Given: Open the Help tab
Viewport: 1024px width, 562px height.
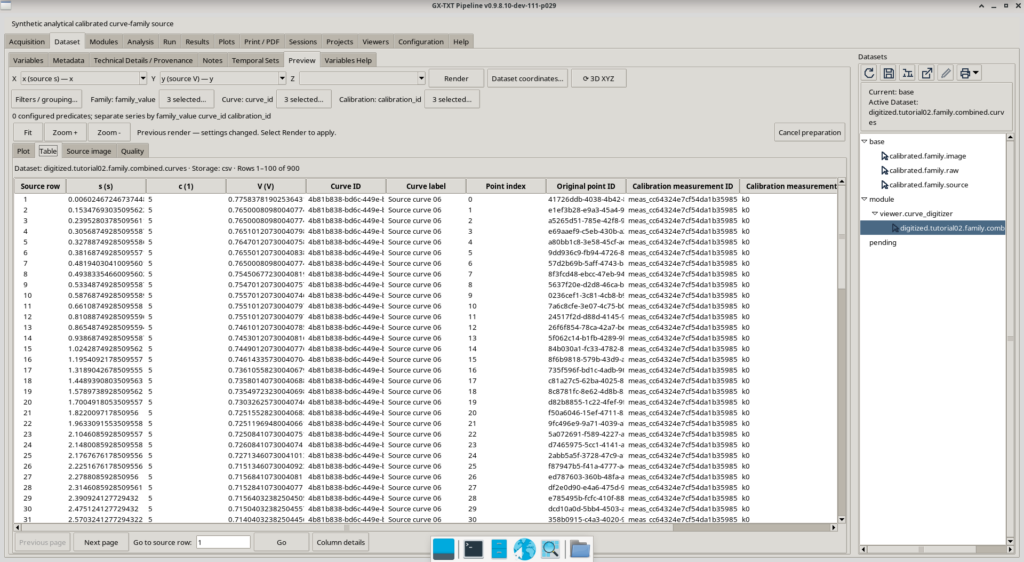Looking at the screenshot, I should coord(461,41).
